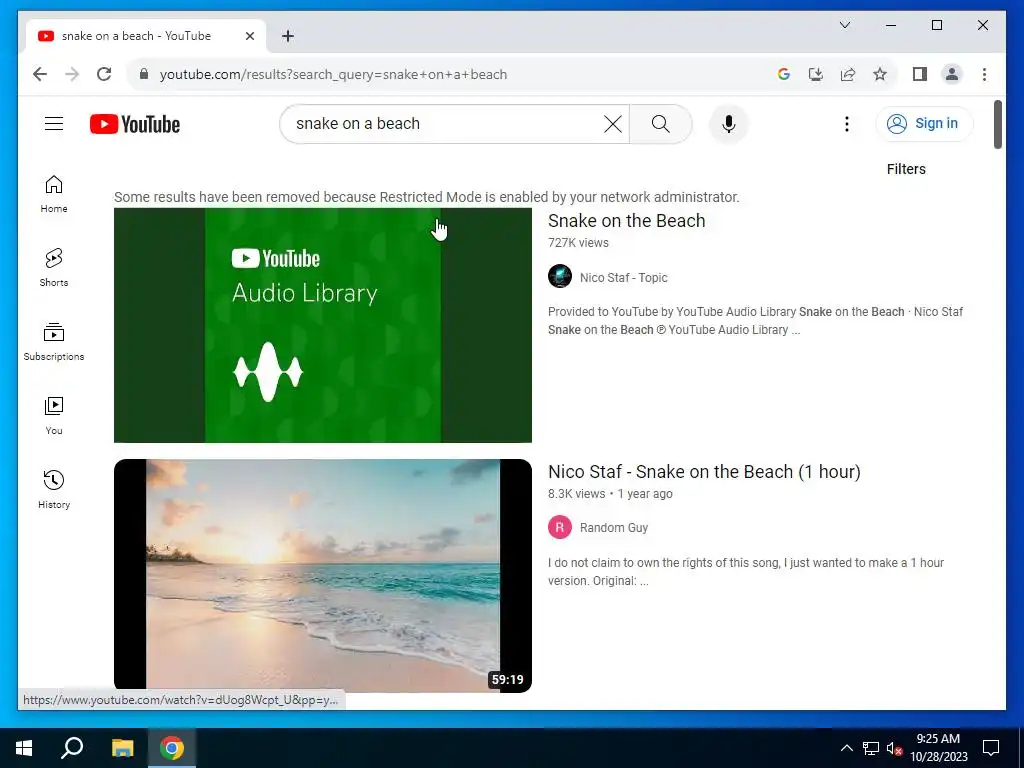
Task: Expand the tab search dropdown arrow
Action: pos(844,25)
